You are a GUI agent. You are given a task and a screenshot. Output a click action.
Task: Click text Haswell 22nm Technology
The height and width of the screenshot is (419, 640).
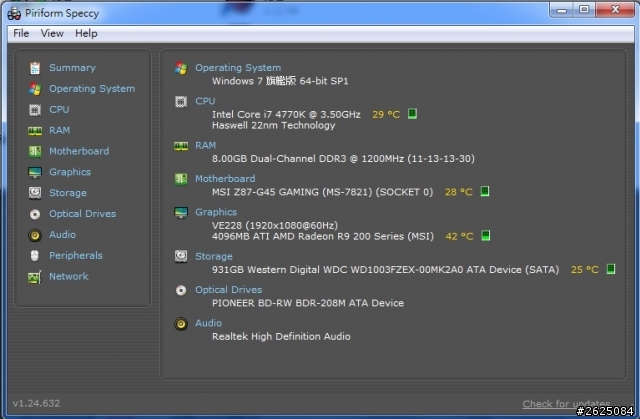273,125
